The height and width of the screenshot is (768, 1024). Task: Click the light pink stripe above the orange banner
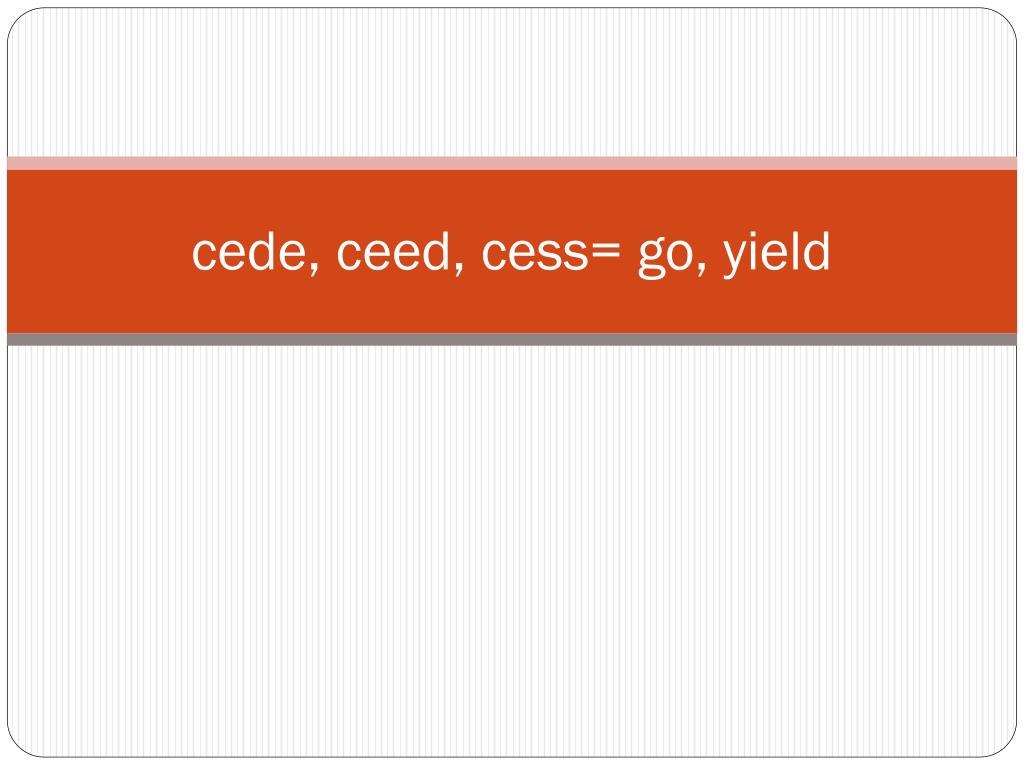[512, 163]
